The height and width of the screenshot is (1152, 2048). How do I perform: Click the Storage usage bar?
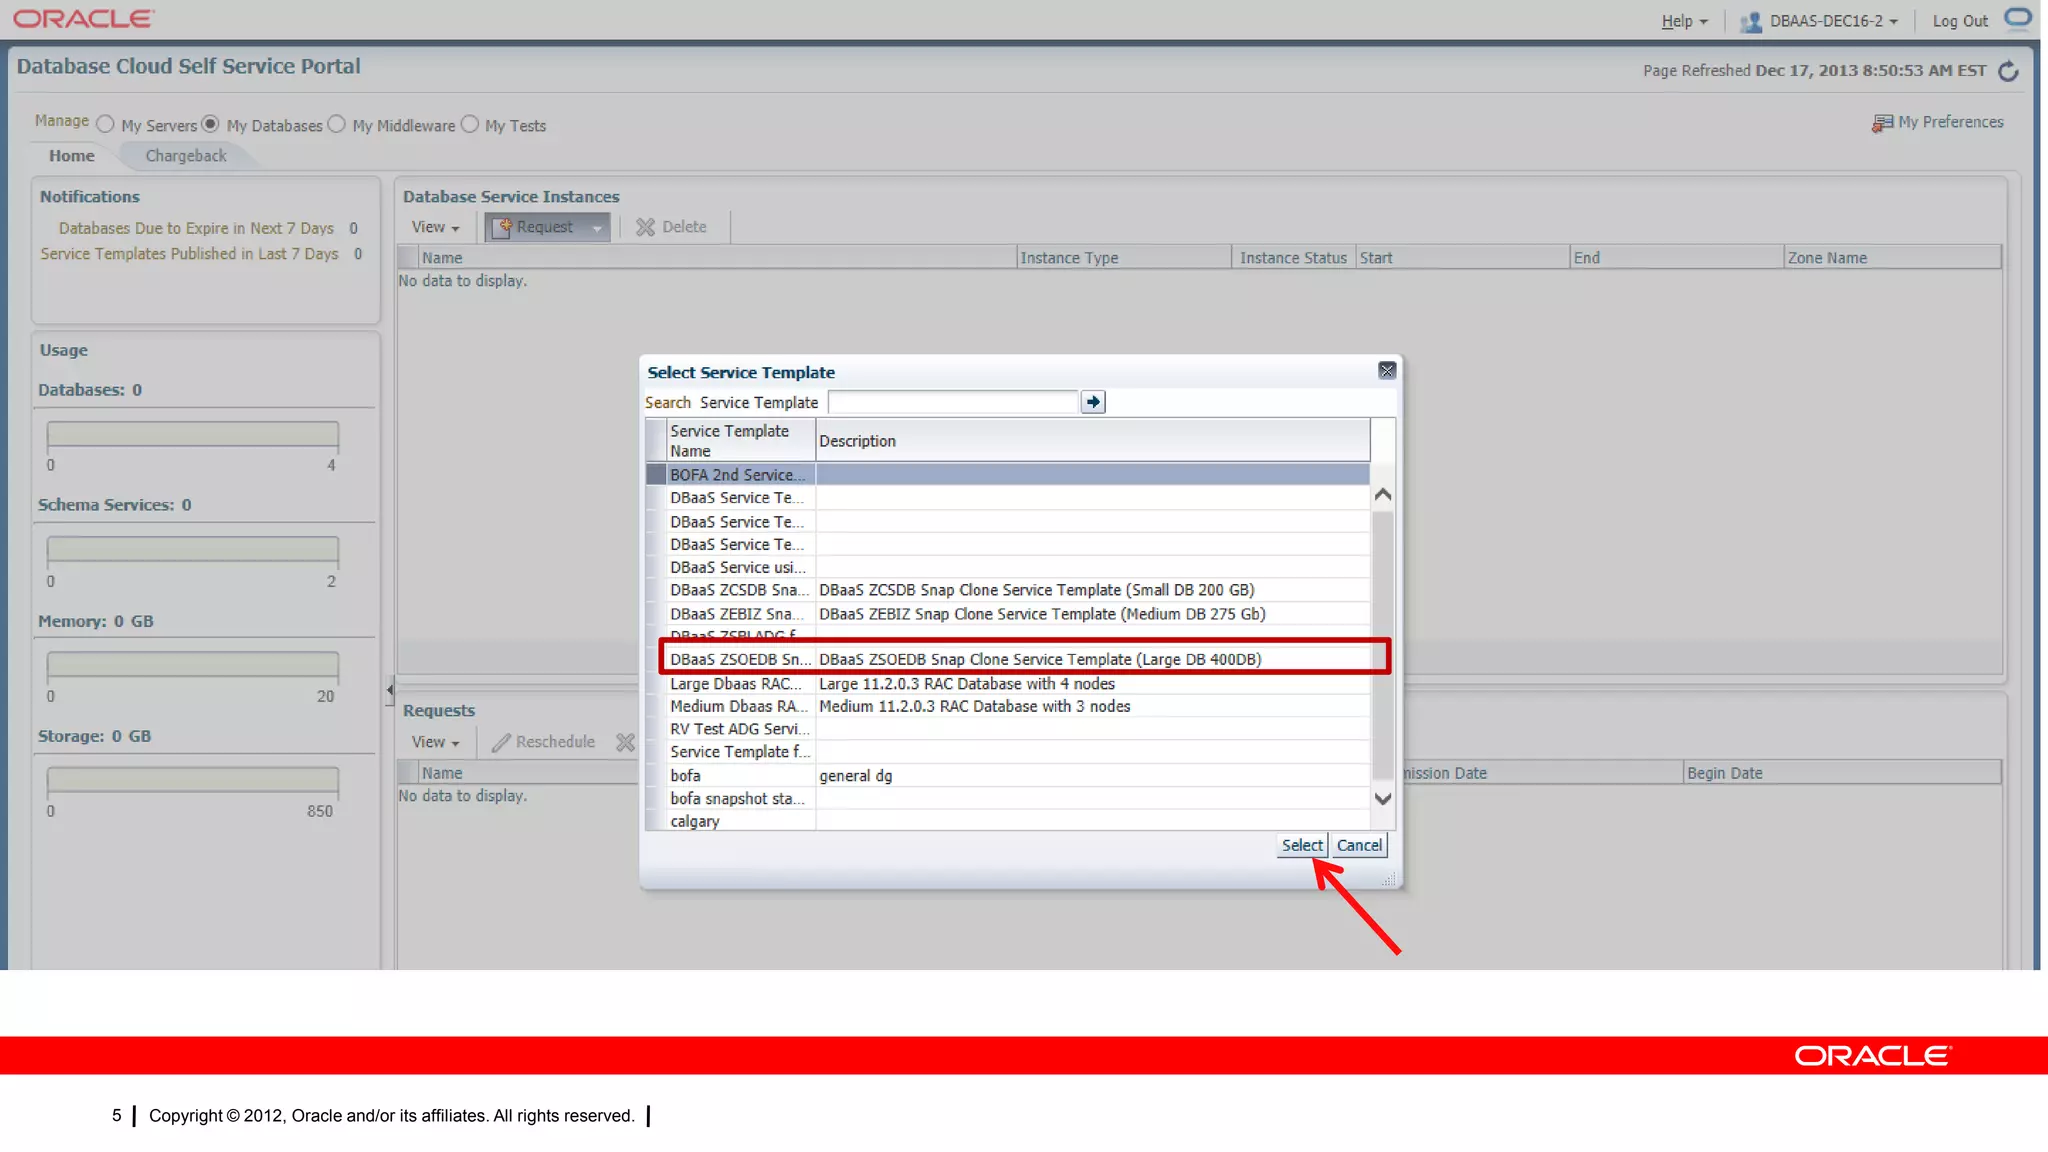(193, 780)
